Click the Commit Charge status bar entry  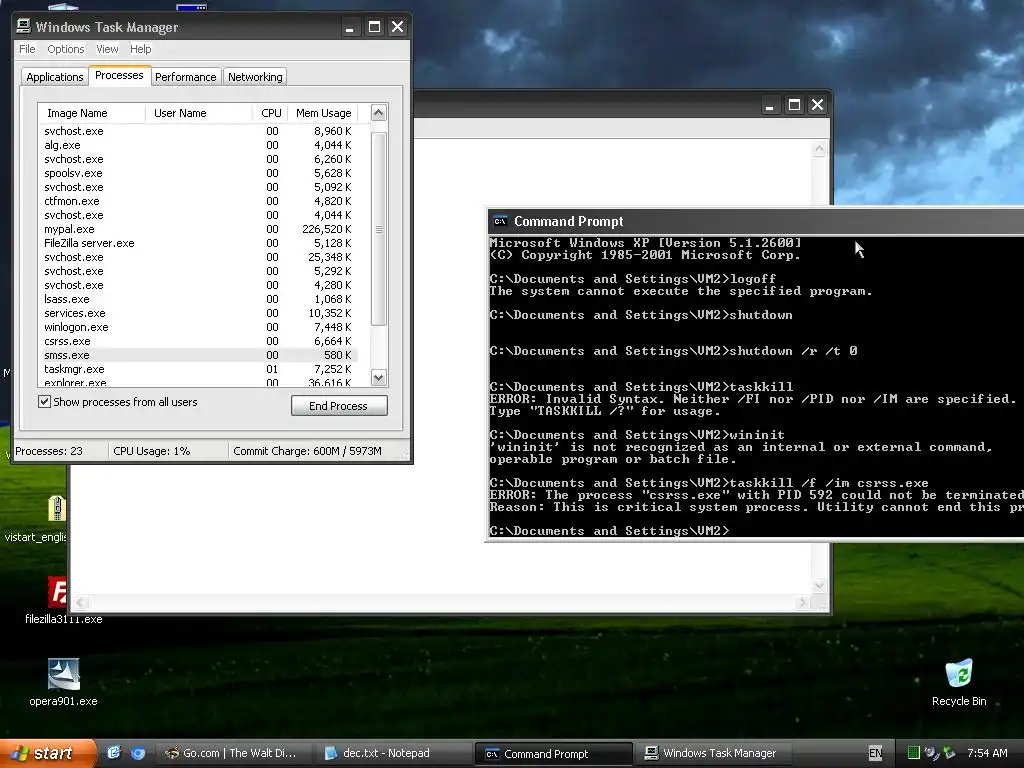point(307,451)
